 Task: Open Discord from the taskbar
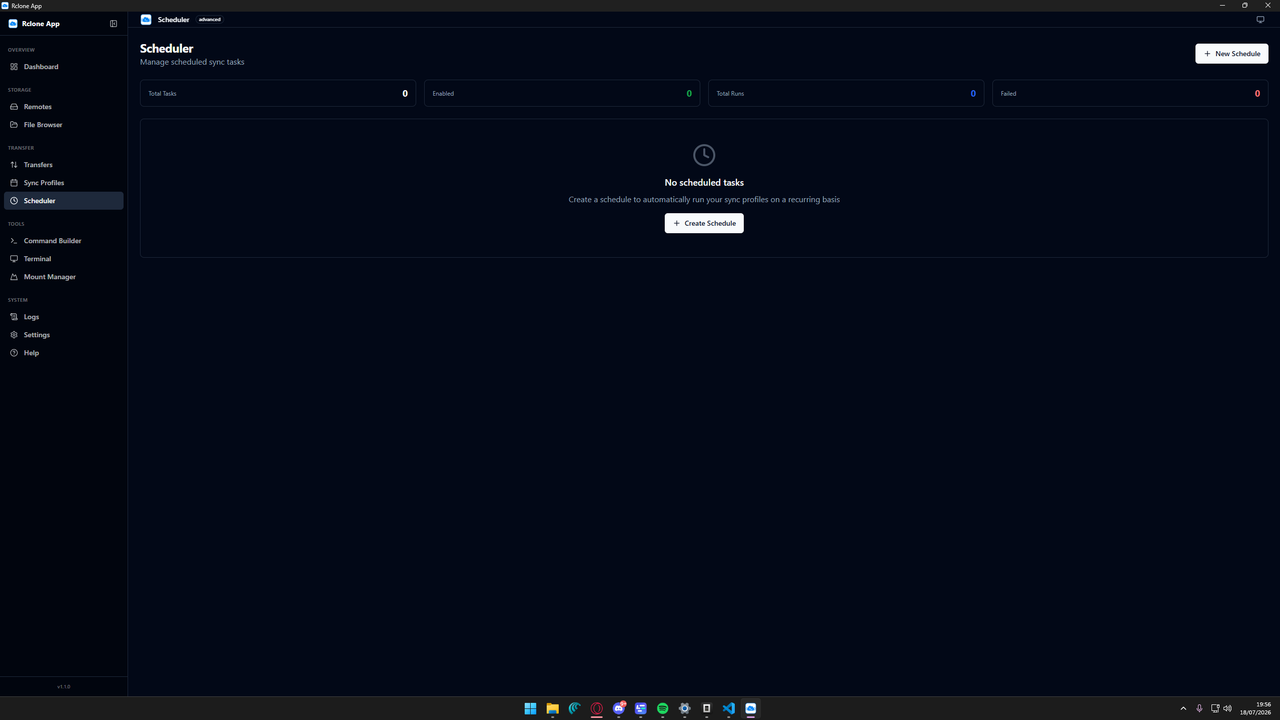coord(619,708)
